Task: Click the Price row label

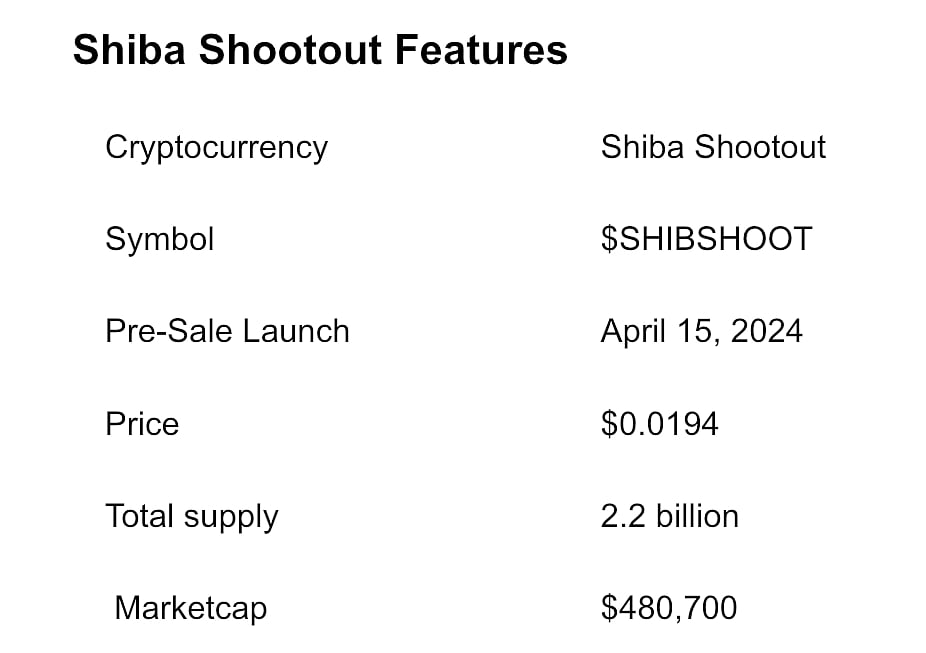Action: (x=142, y=424)
